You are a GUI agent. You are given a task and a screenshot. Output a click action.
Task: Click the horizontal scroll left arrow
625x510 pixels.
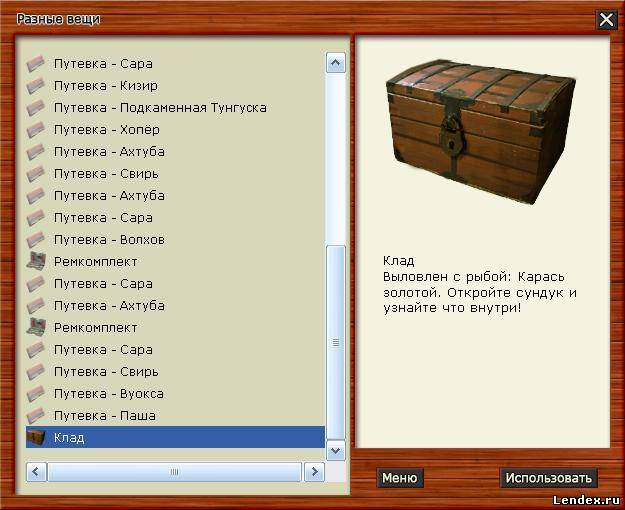[36, 472]
